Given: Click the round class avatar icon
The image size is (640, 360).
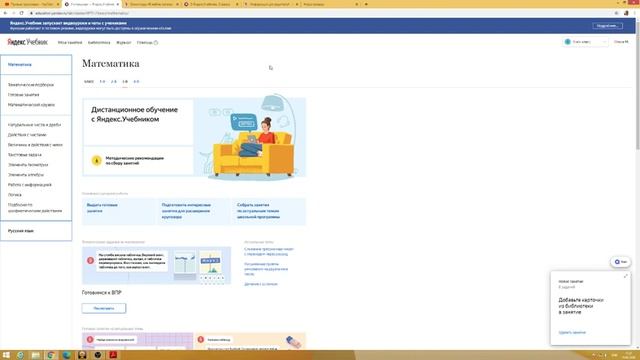Looking at the screenshot, I should pos(567,42).
